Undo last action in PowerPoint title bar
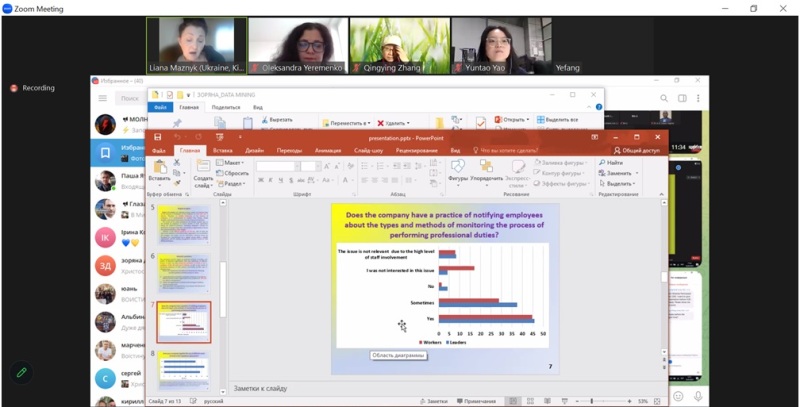This screenshot has width=800, height=407. pos(178,137)
